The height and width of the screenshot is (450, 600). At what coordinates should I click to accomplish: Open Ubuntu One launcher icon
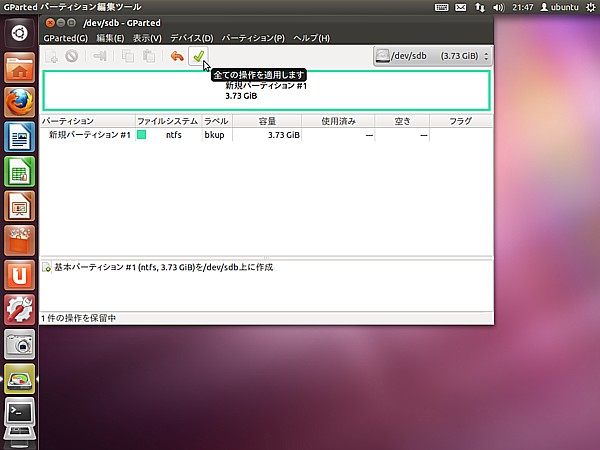[19, 275]
